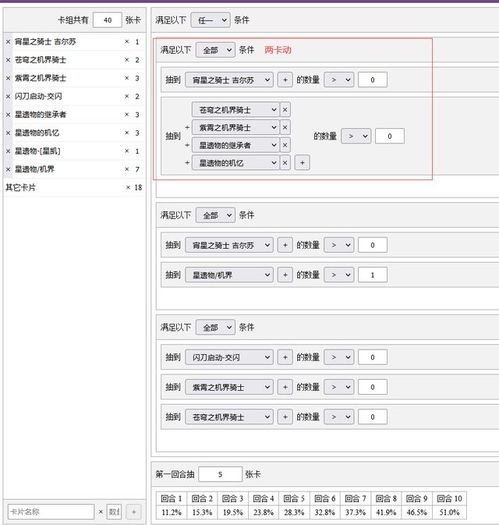The height and width of the screenshot is (525, 499).
Task: Click plus beside 紫宵之机界骑士 in the last group
Action: click(x=285, y=387)
